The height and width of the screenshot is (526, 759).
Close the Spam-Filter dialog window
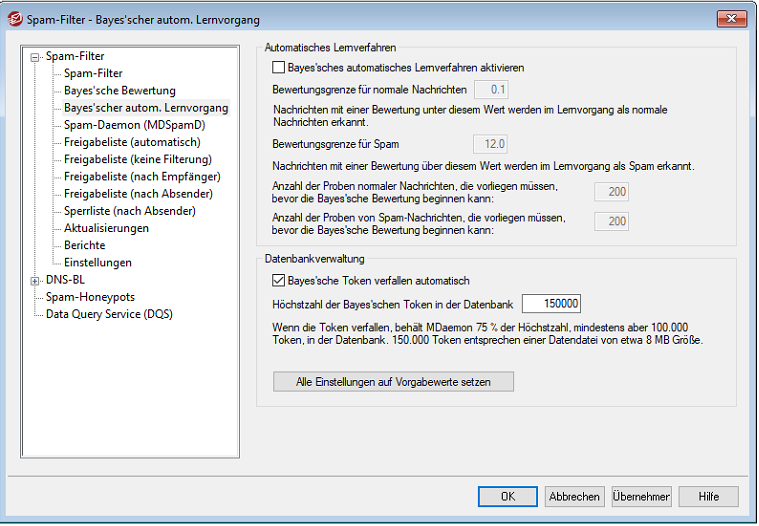tap(733, 18)
